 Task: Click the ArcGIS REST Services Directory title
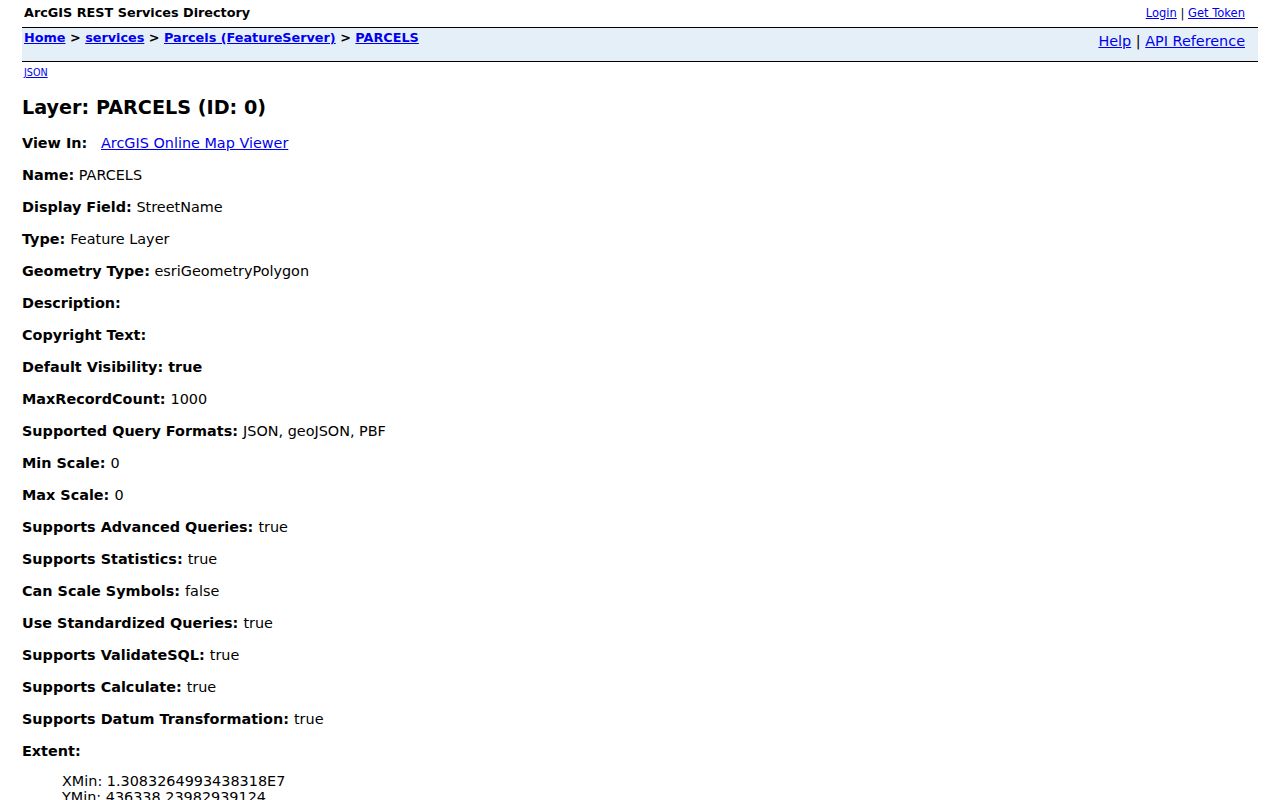pyautogui.click(x=137, y=13)
